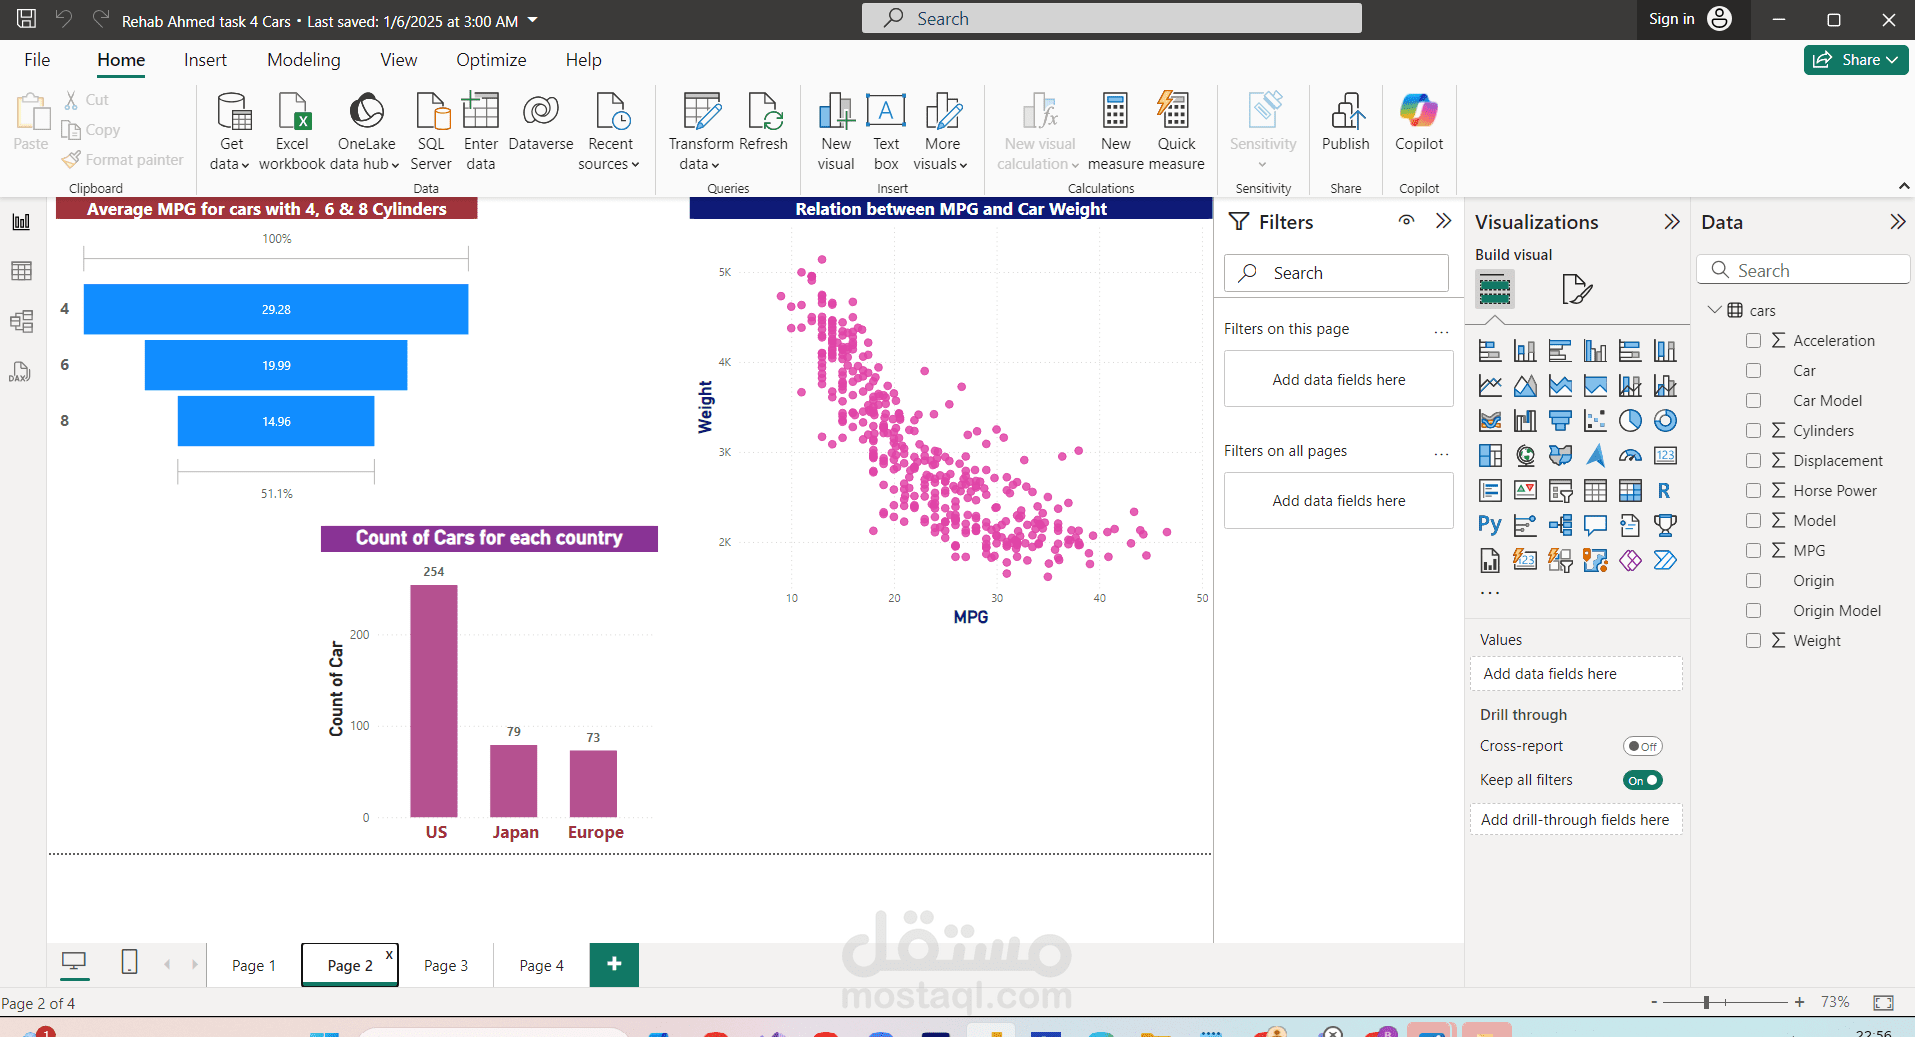Switch to Model view in left sidebar
Screen dimensions: 1915x1037
21,321
